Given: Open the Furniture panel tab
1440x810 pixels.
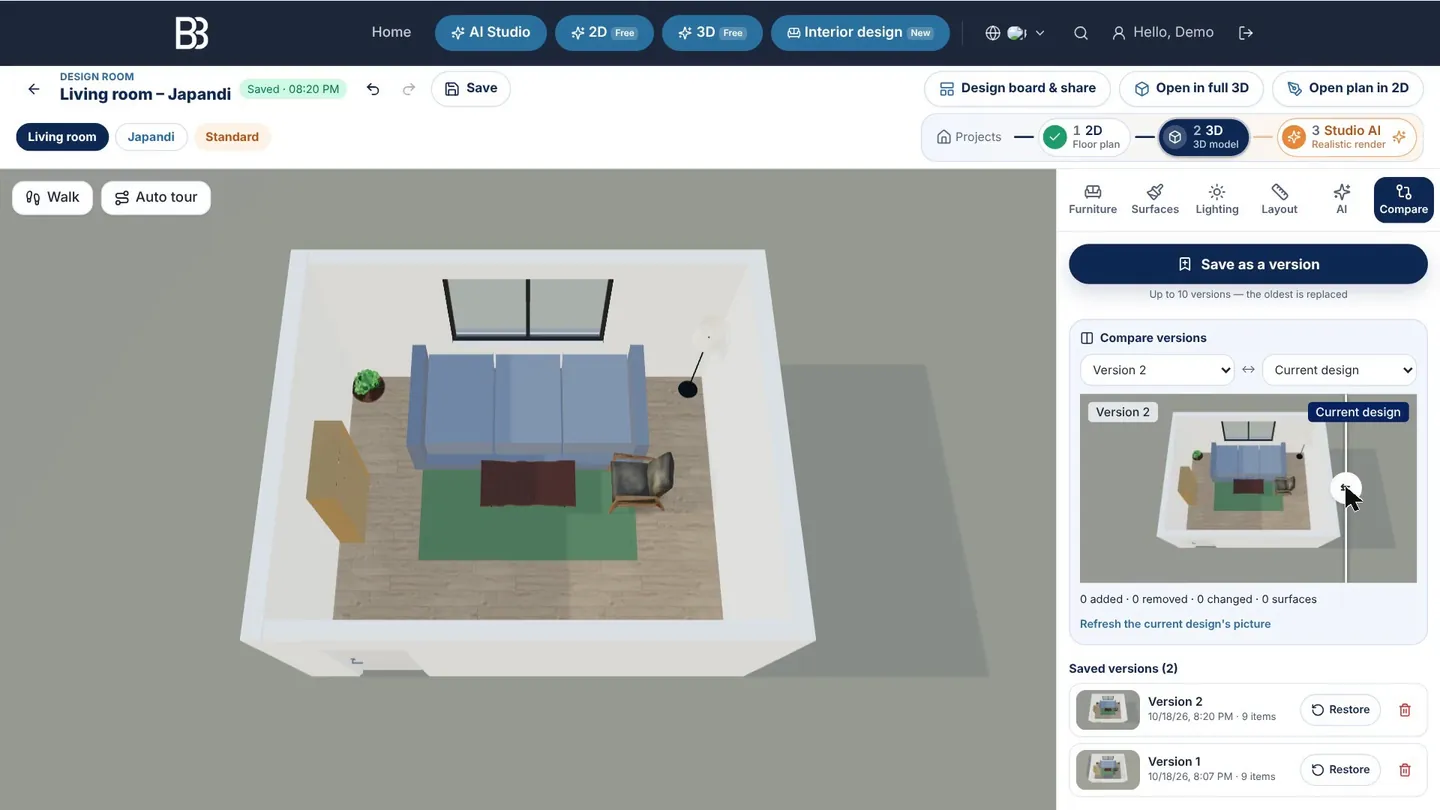Looking at the screenshot, I should click(x=1093, y=199).
